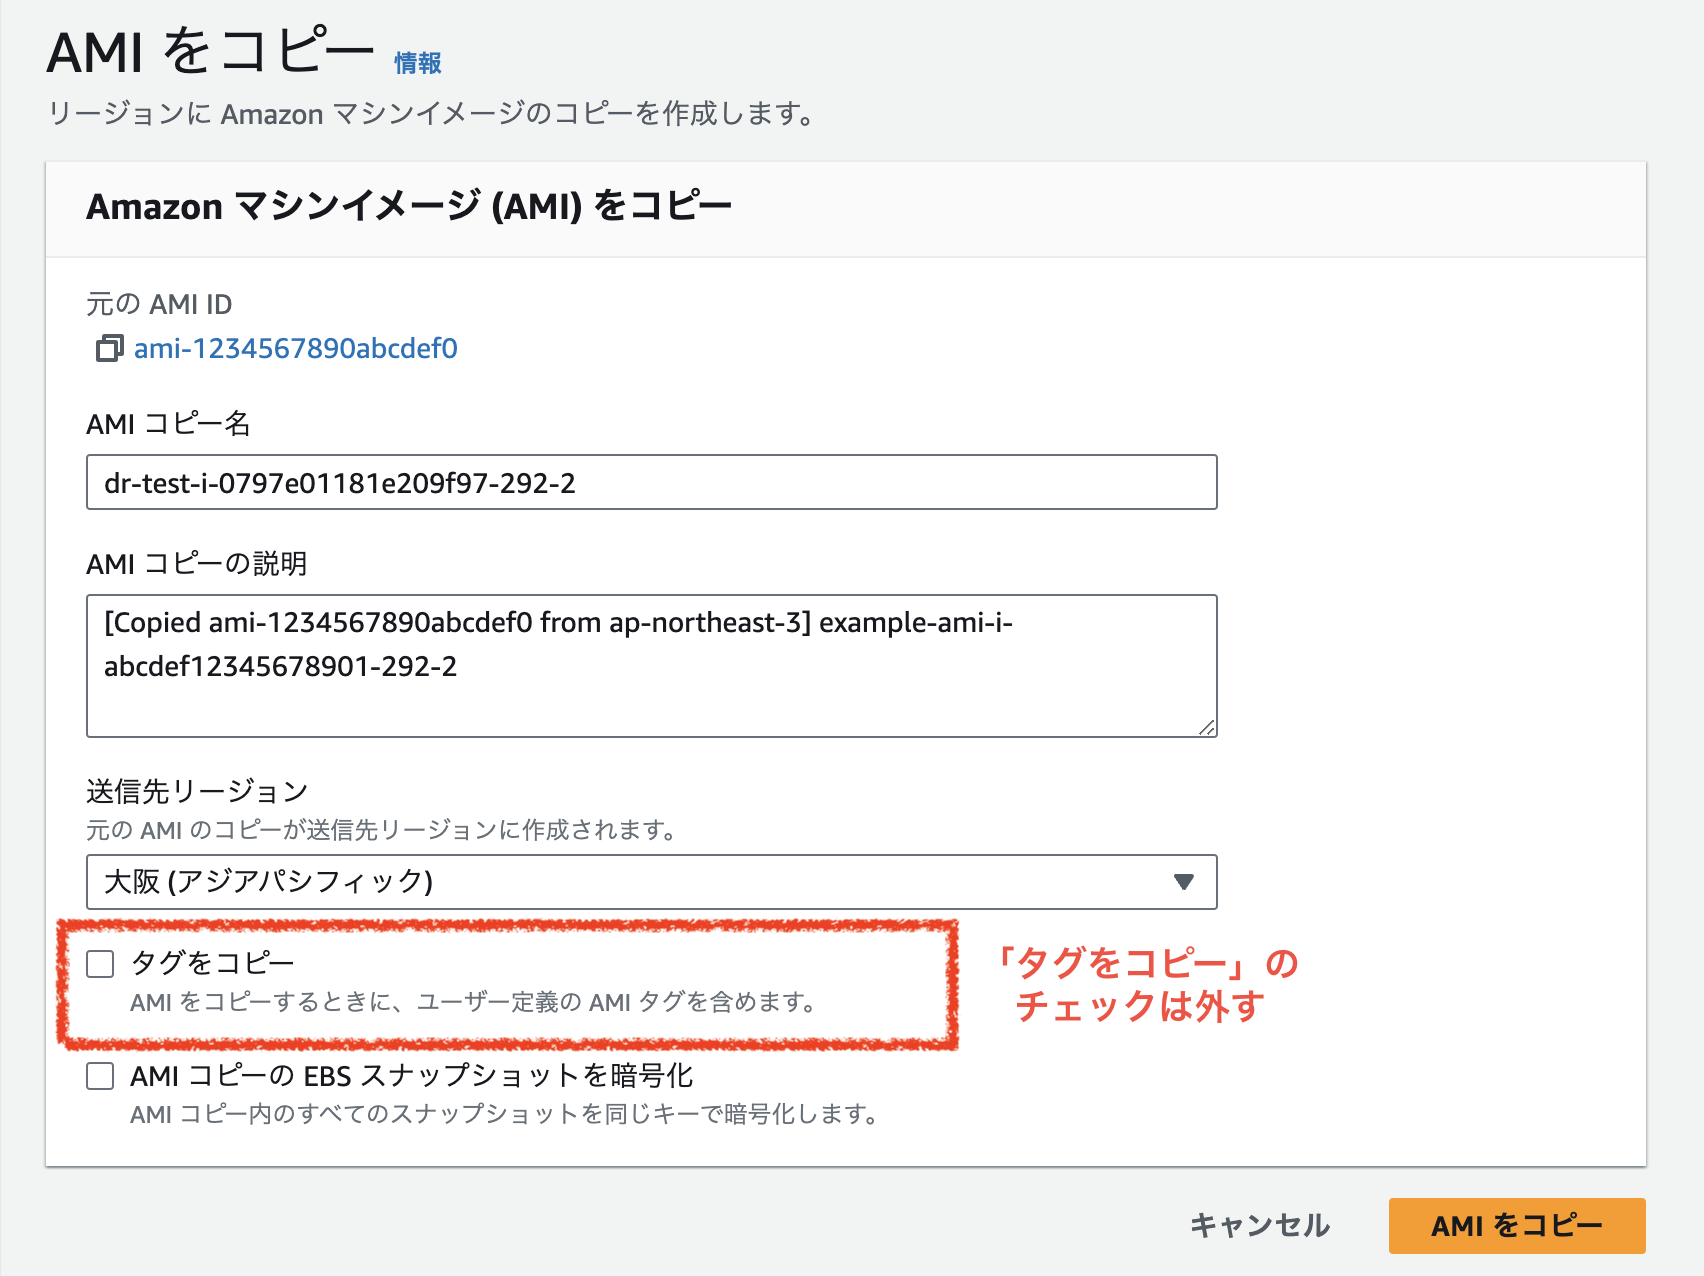
Task: Open the 送信先リージョン destination region dropdown
Action: pyautogui.click(x=652, y=882)
